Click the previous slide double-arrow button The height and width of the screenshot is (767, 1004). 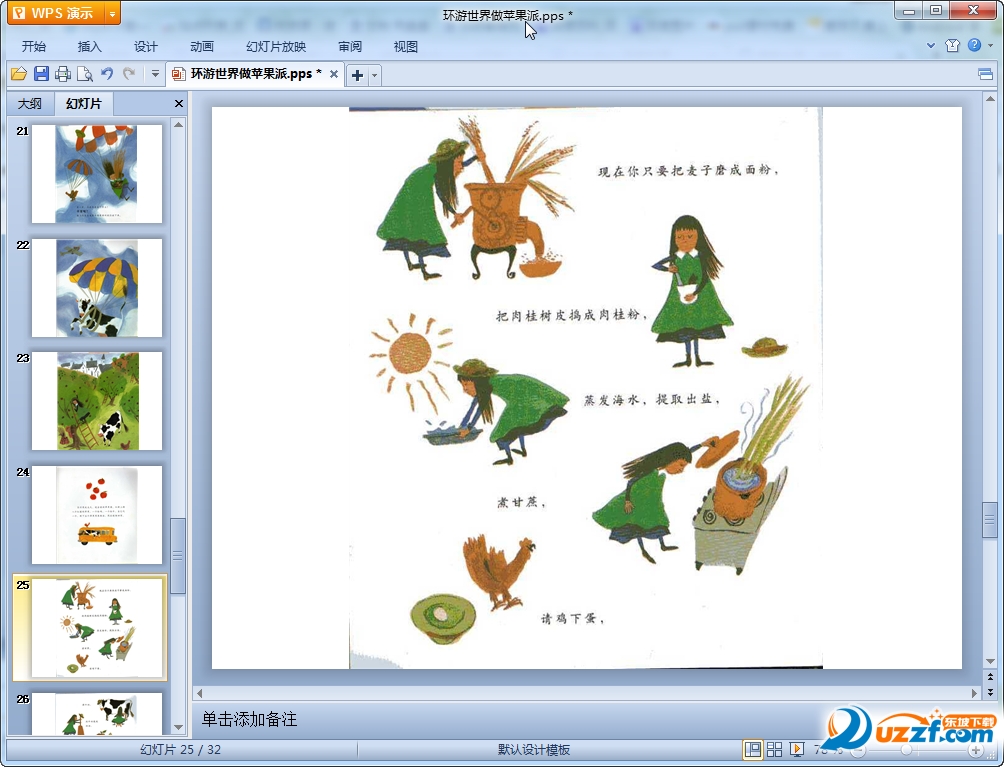(x=990, y=676)
